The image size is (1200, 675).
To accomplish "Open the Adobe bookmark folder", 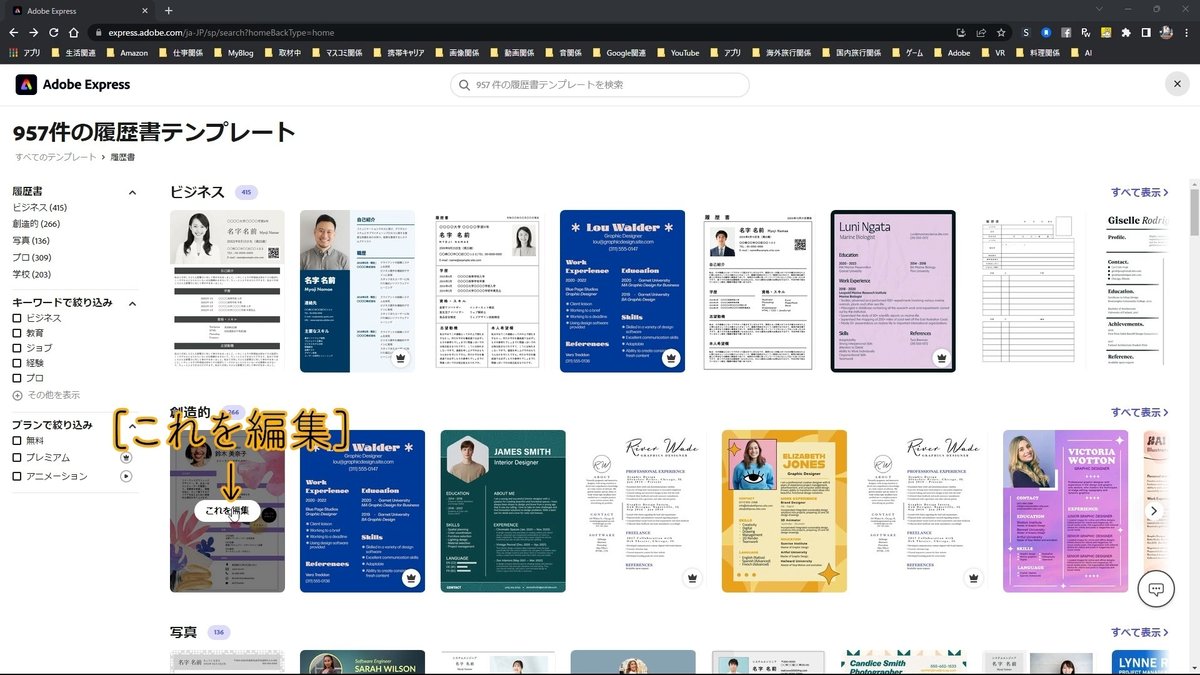I will (951, 53).
